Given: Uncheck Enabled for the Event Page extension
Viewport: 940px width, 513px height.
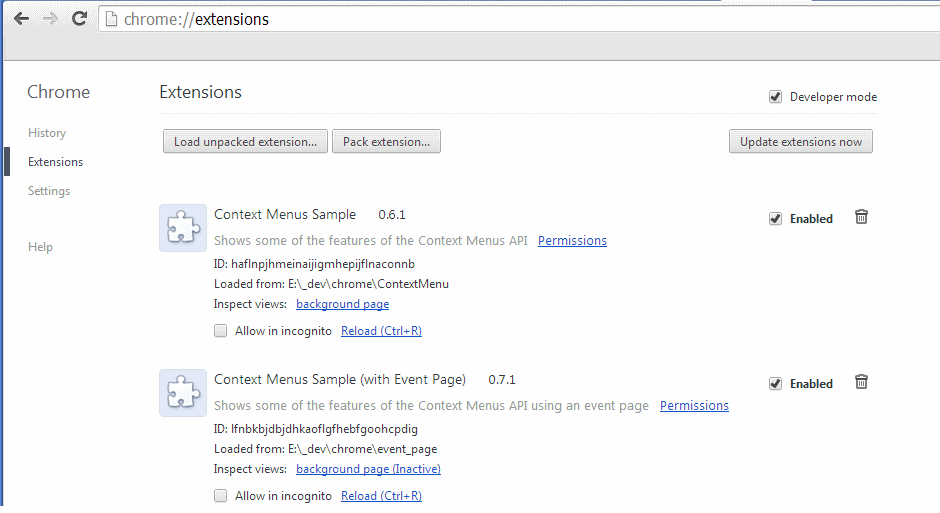Looking at the screenshot, I should click(x=775, y=384).
